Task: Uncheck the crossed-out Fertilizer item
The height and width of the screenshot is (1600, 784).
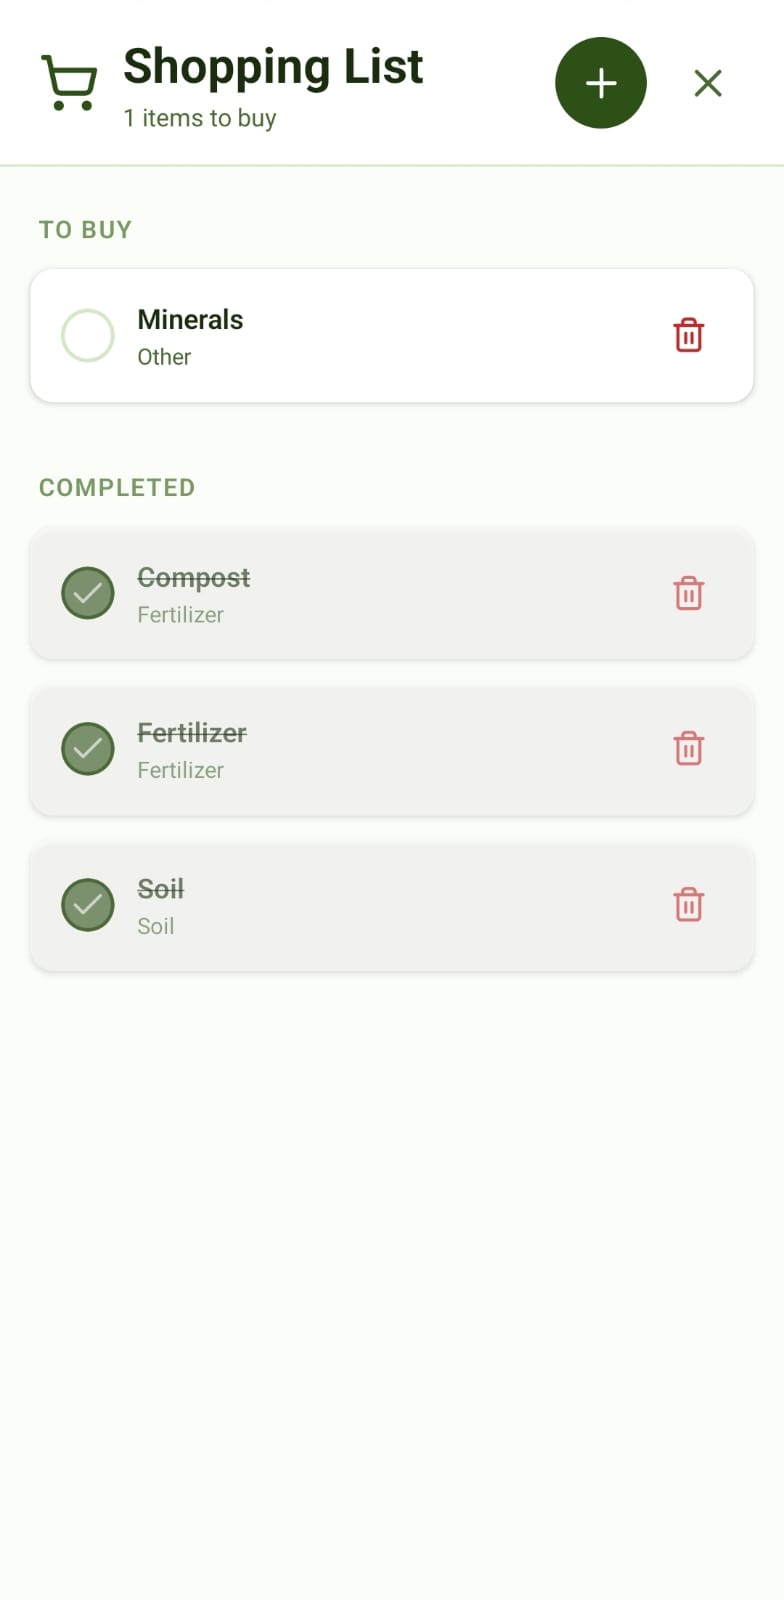Action: pyautogui.click(x=88, y=748)
